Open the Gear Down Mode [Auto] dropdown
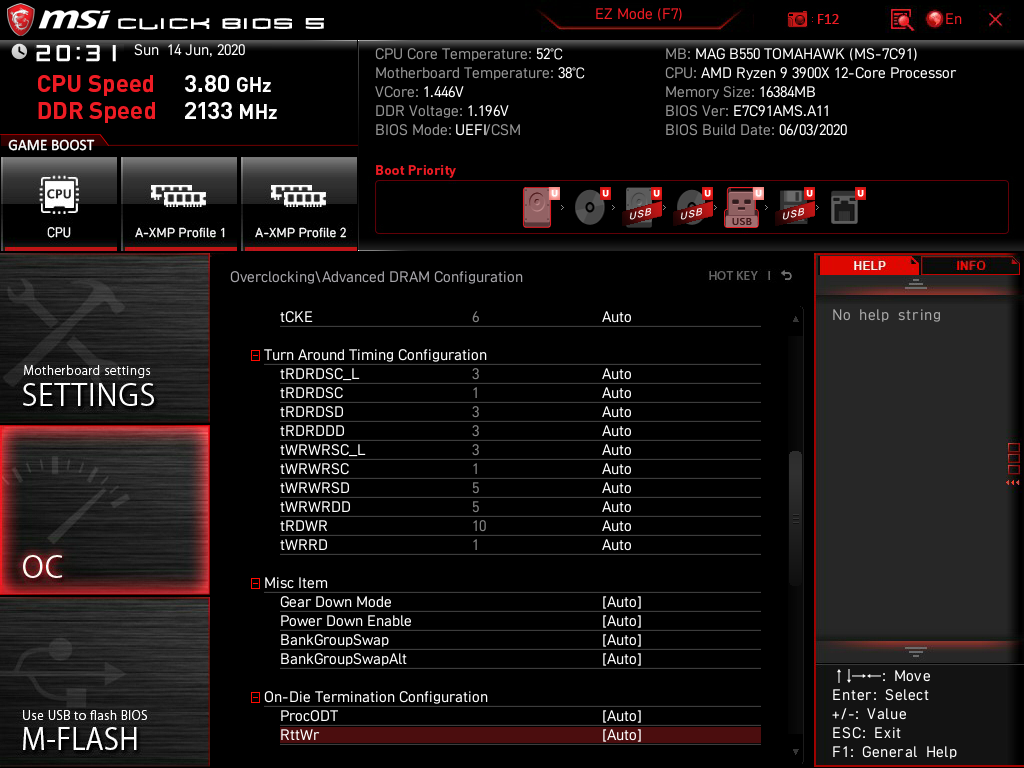Image resolution: width=1024 pixels, height=768 pixels. click(622, 602)
